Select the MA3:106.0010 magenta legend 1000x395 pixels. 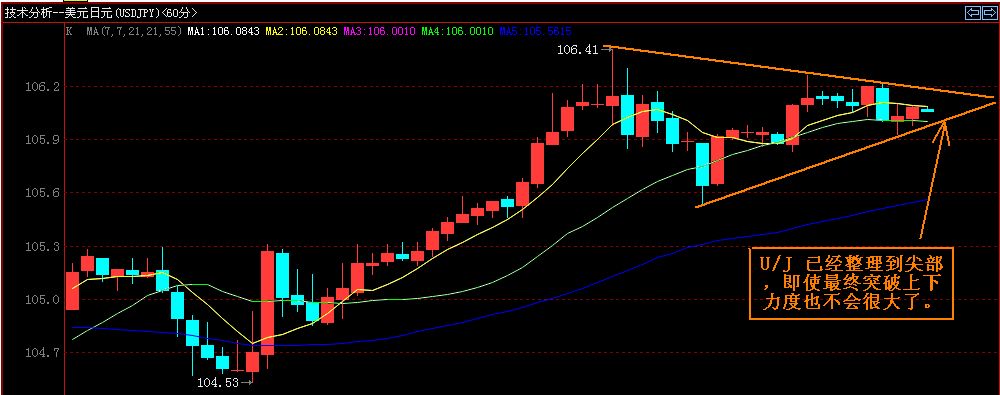[x=379, y=31]
